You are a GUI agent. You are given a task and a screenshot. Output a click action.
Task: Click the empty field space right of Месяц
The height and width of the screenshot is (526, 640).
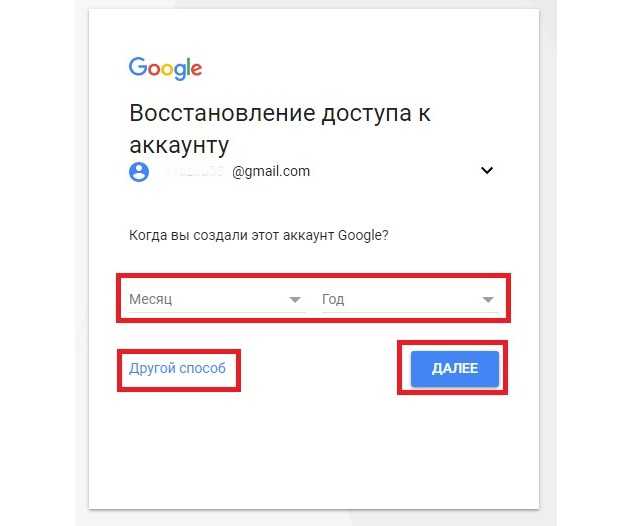click(230, 299)
